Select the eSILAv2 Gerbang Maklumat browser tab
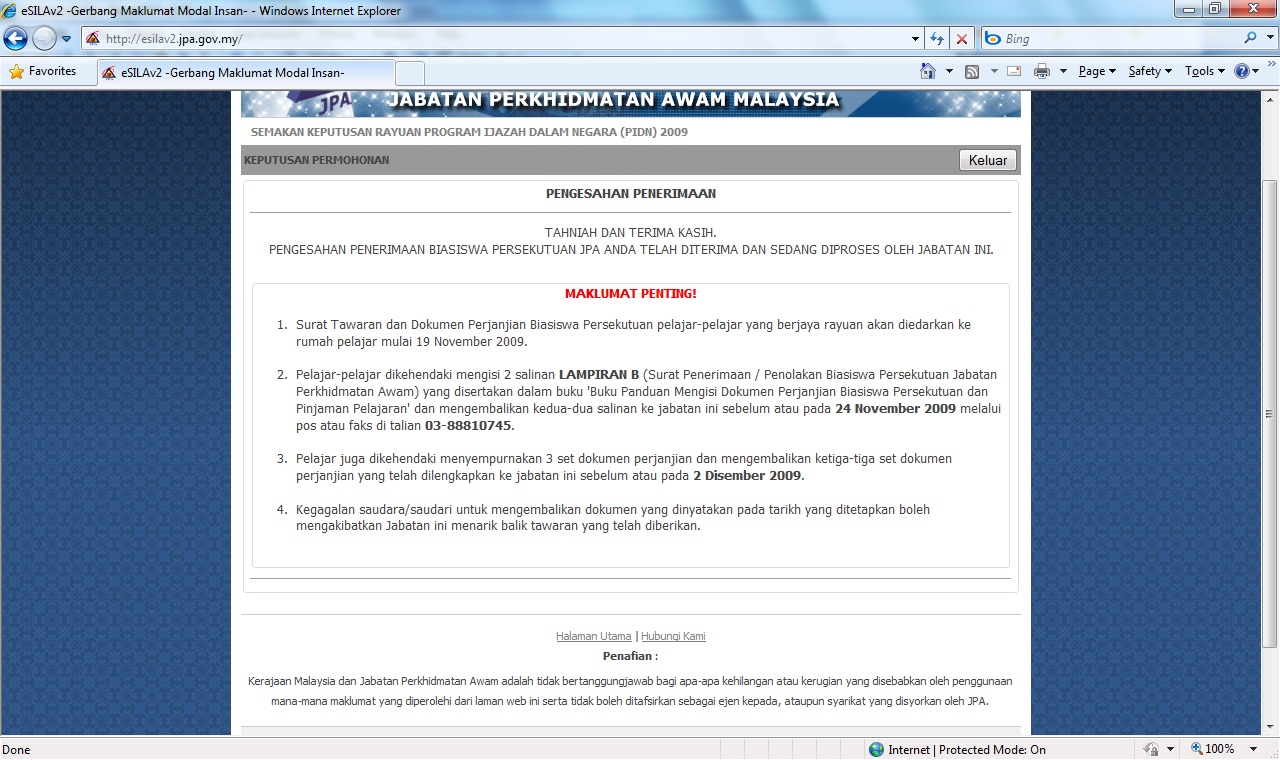1280x760 pixels. 245,73
